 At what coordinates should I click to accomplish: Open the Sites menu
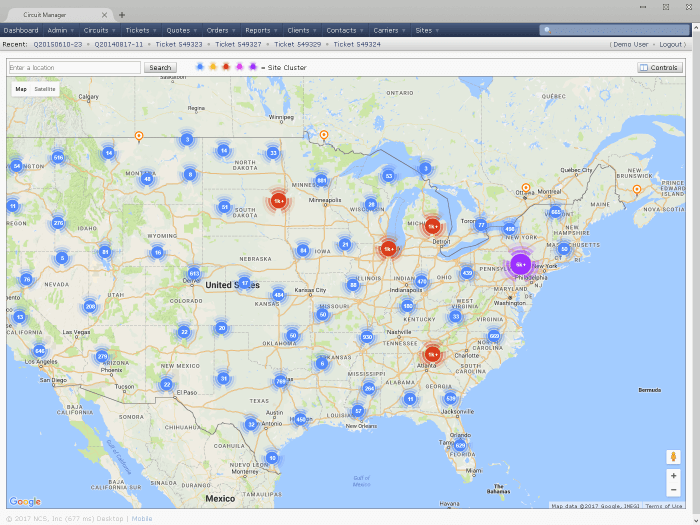click(x=426, y=31)
